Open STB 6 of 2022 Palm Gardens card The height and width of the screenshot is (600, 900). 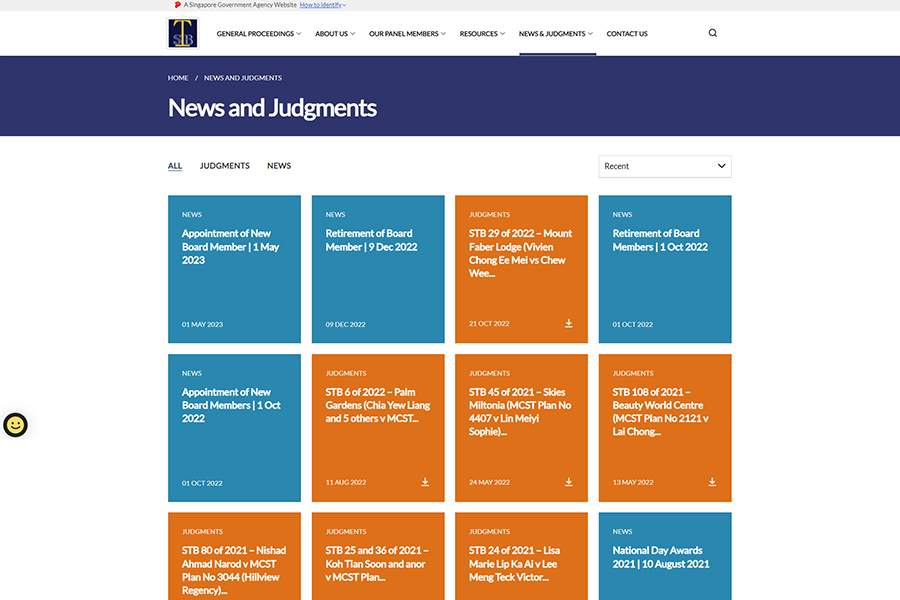point(378,428)
